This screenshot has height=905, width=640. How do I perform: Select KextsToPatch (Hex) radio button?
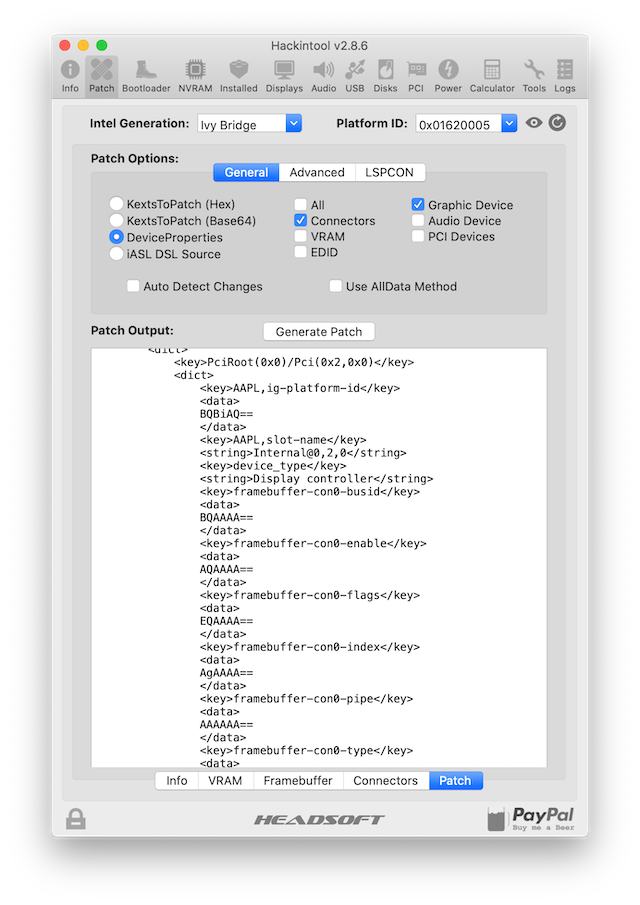(116, 204)
